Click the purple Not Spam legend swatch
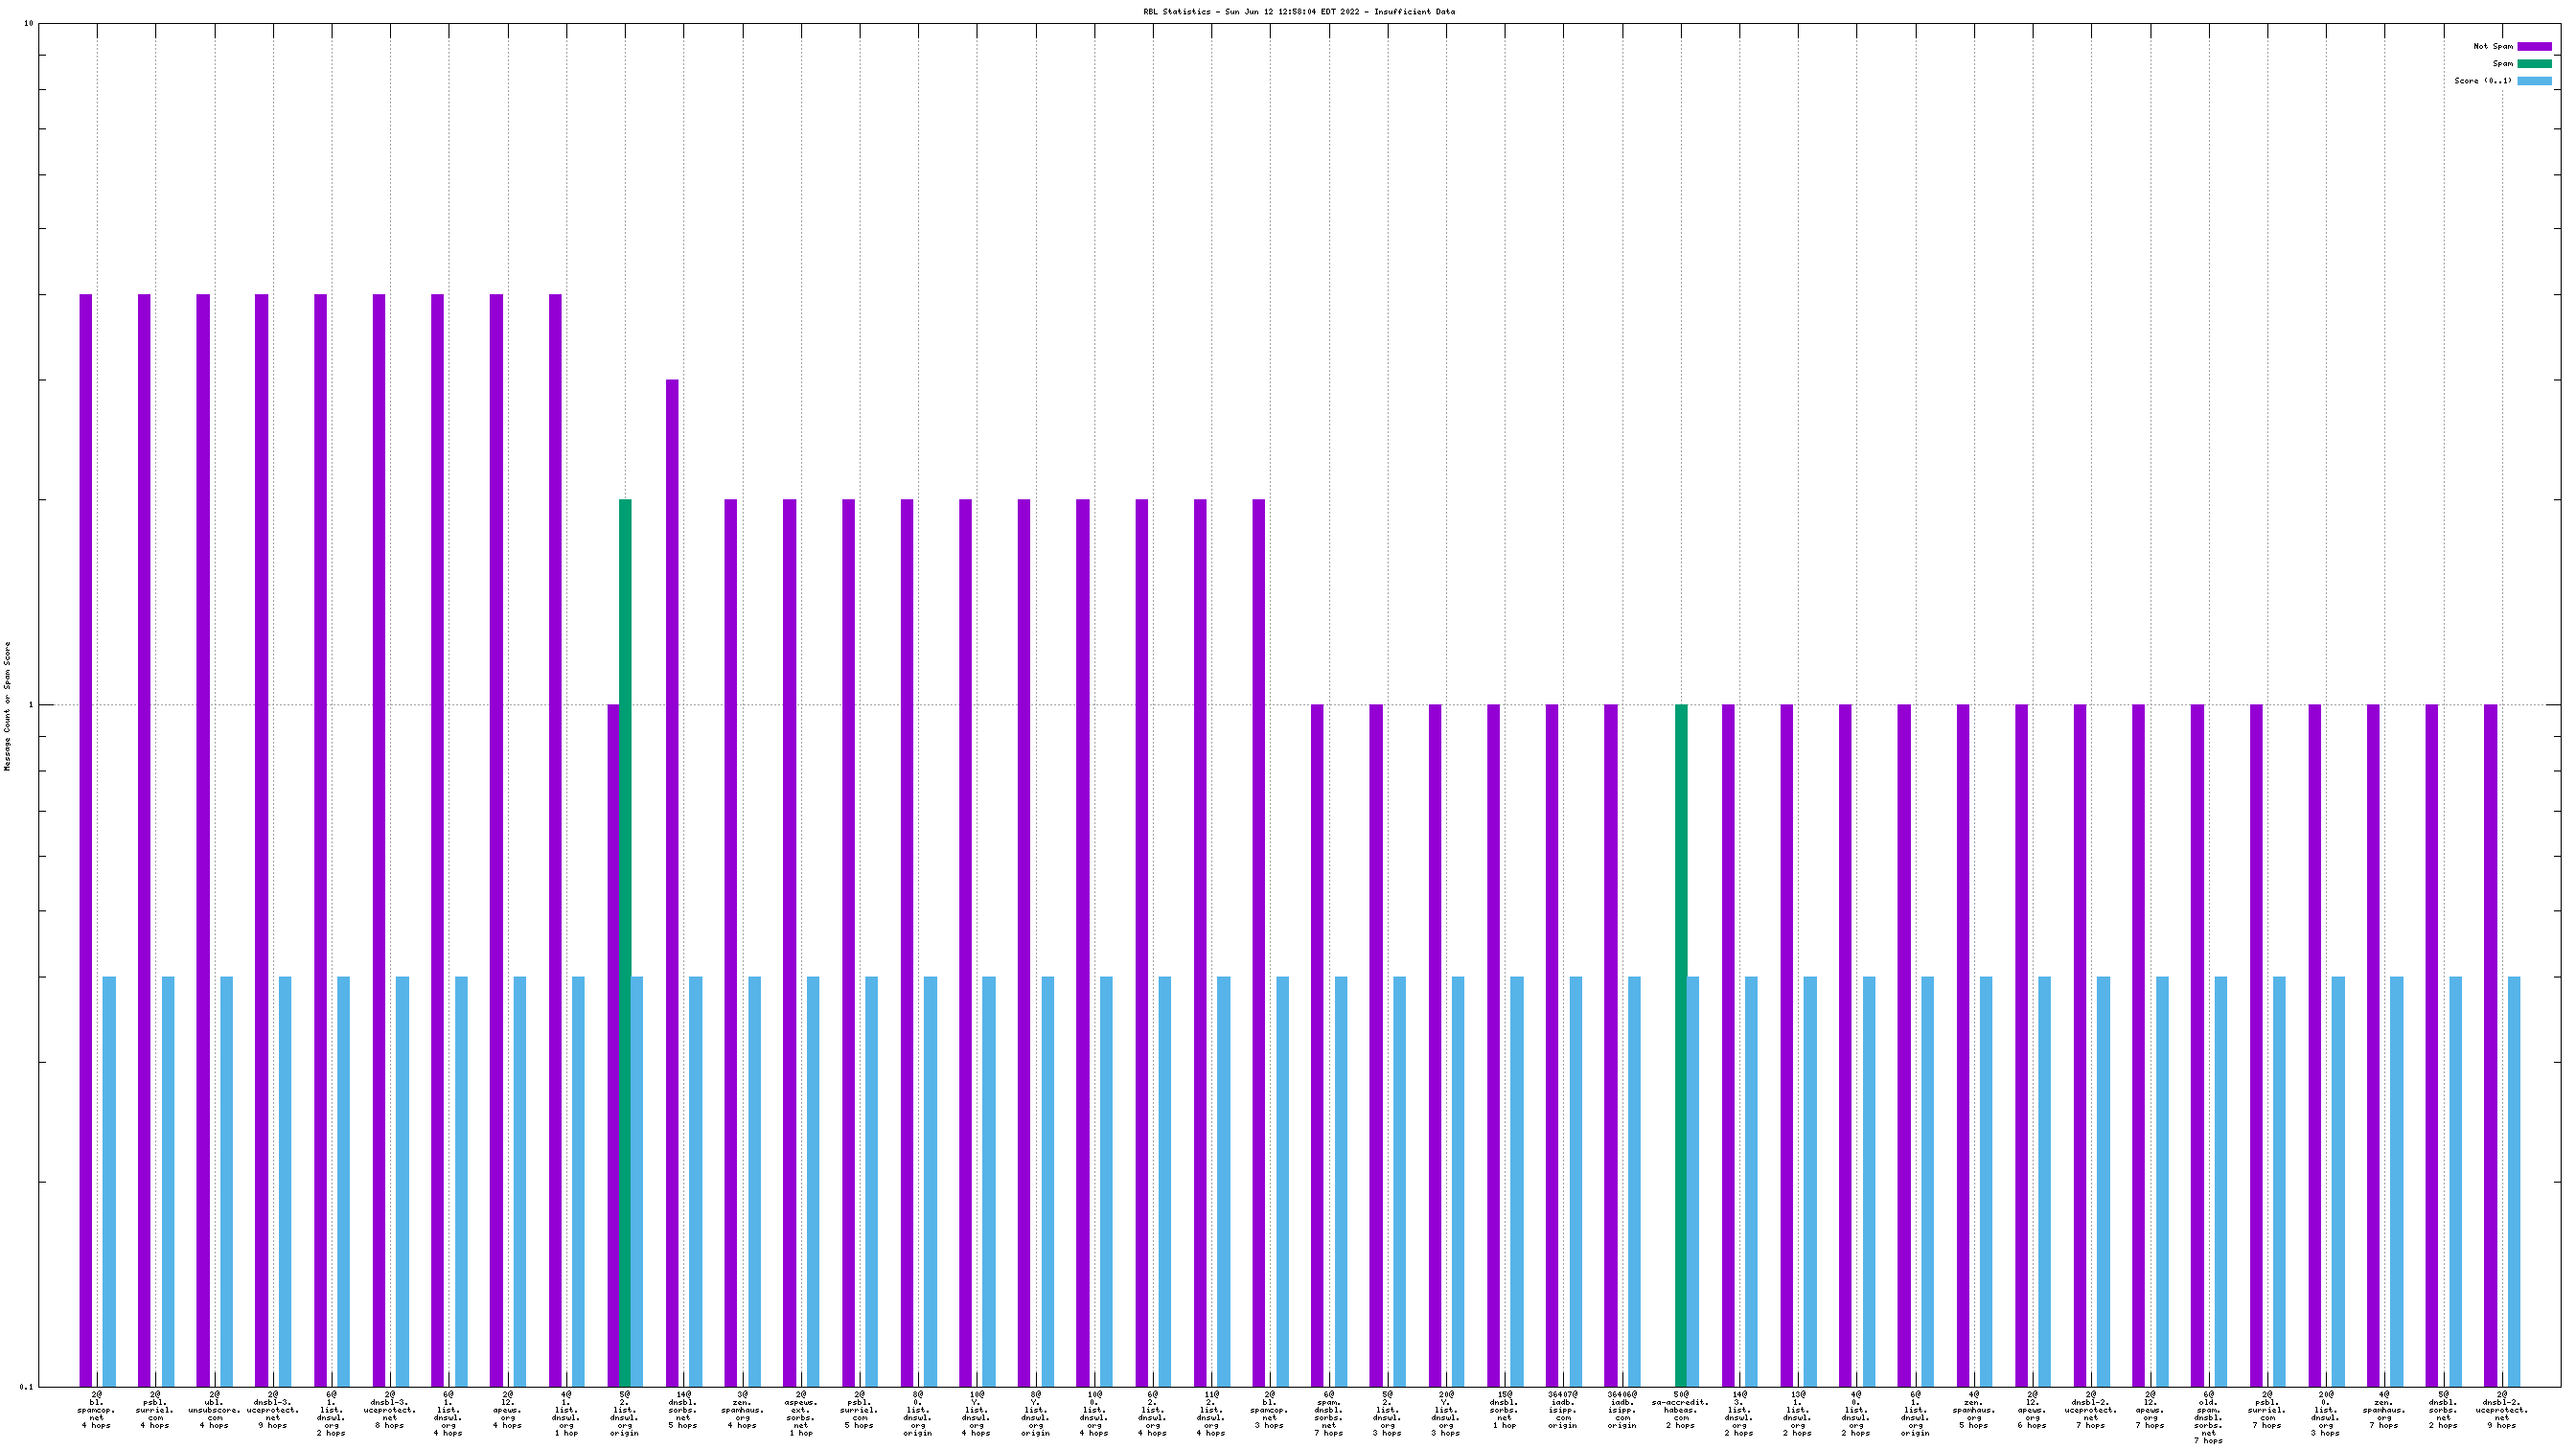 pos(2534,46)
